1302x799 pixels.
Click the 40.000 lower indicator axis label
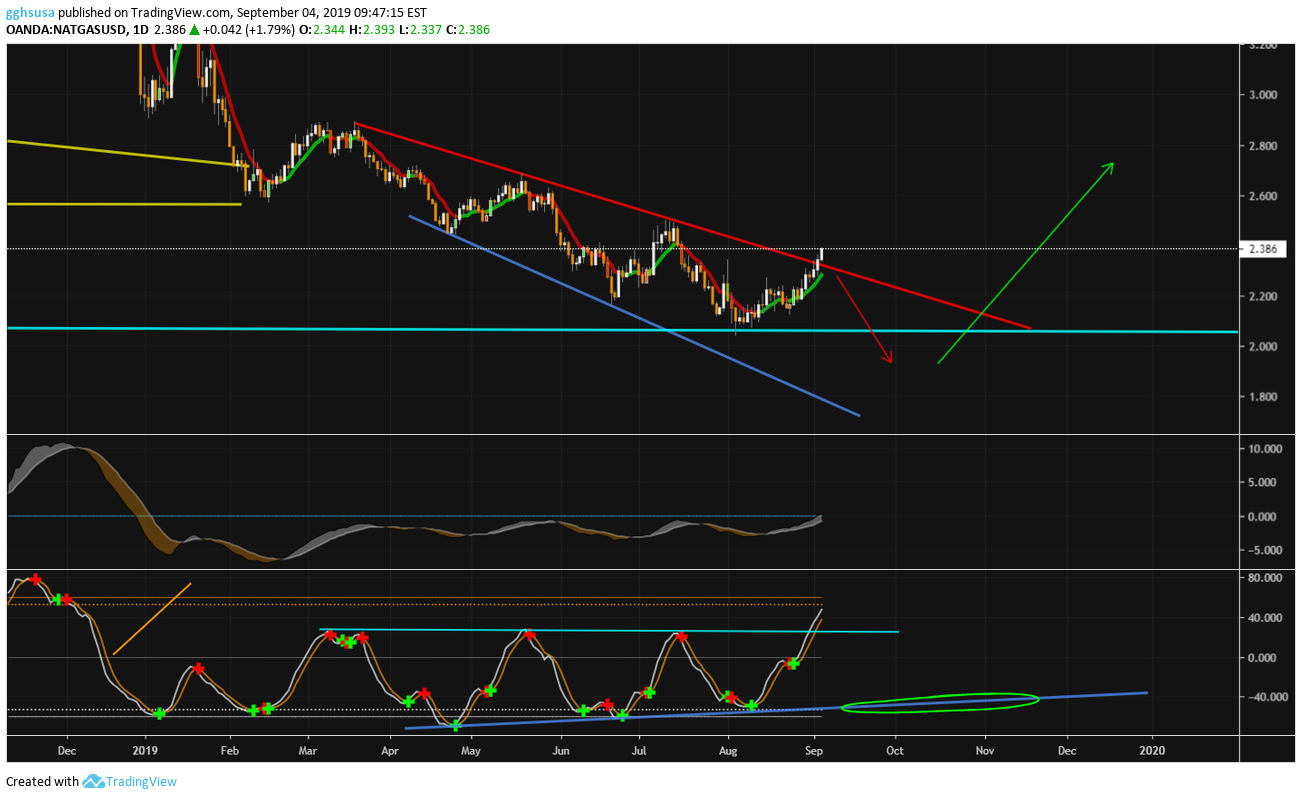tap(1264, 618)
